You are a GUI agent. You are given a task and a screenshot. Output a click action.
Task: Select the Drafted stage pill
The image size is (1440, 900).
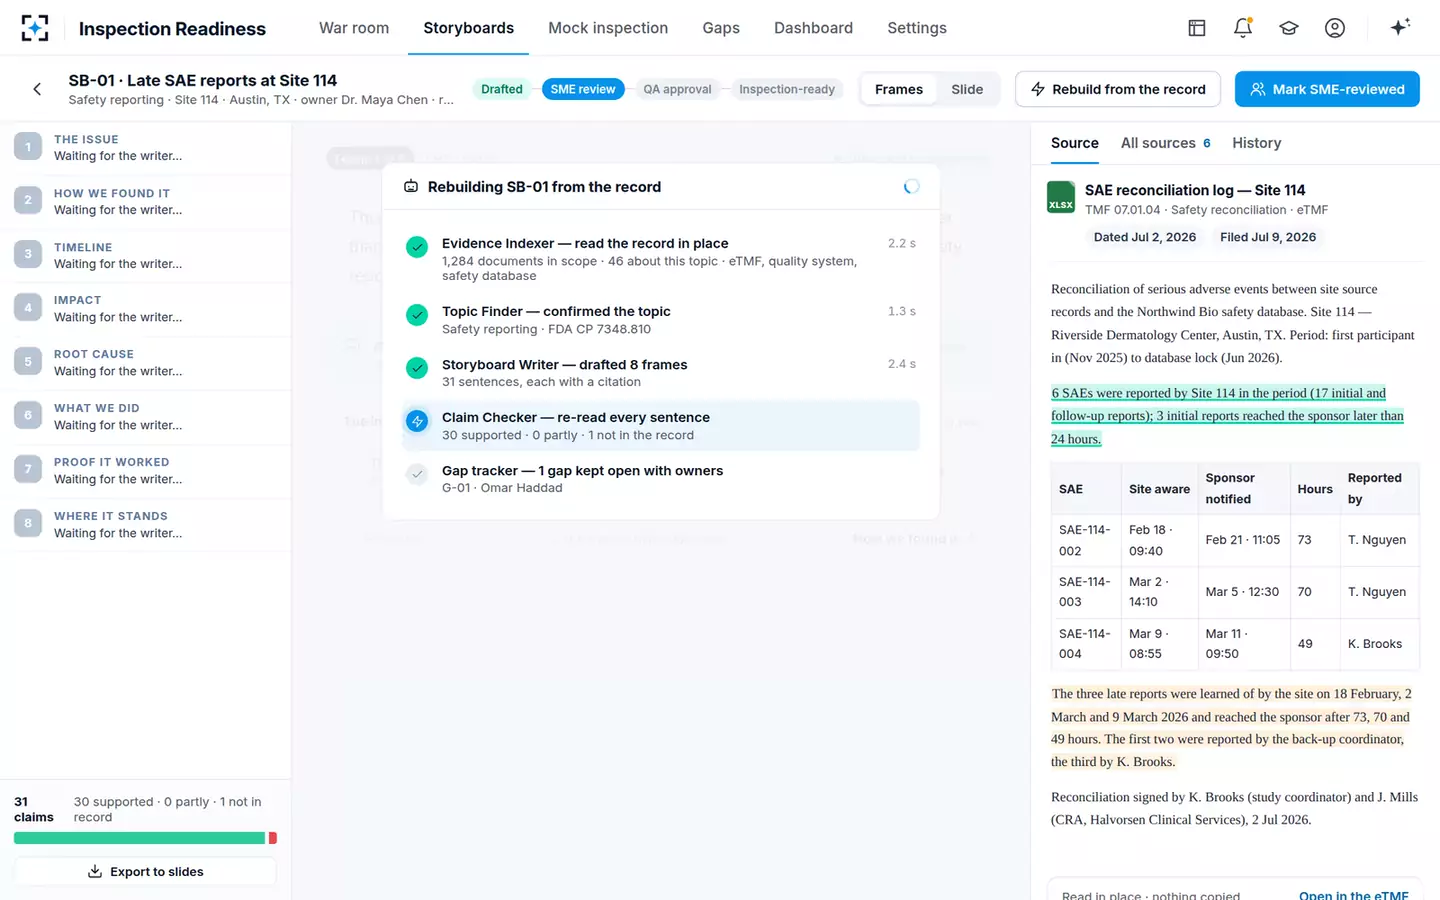click(x=502, y=89)
